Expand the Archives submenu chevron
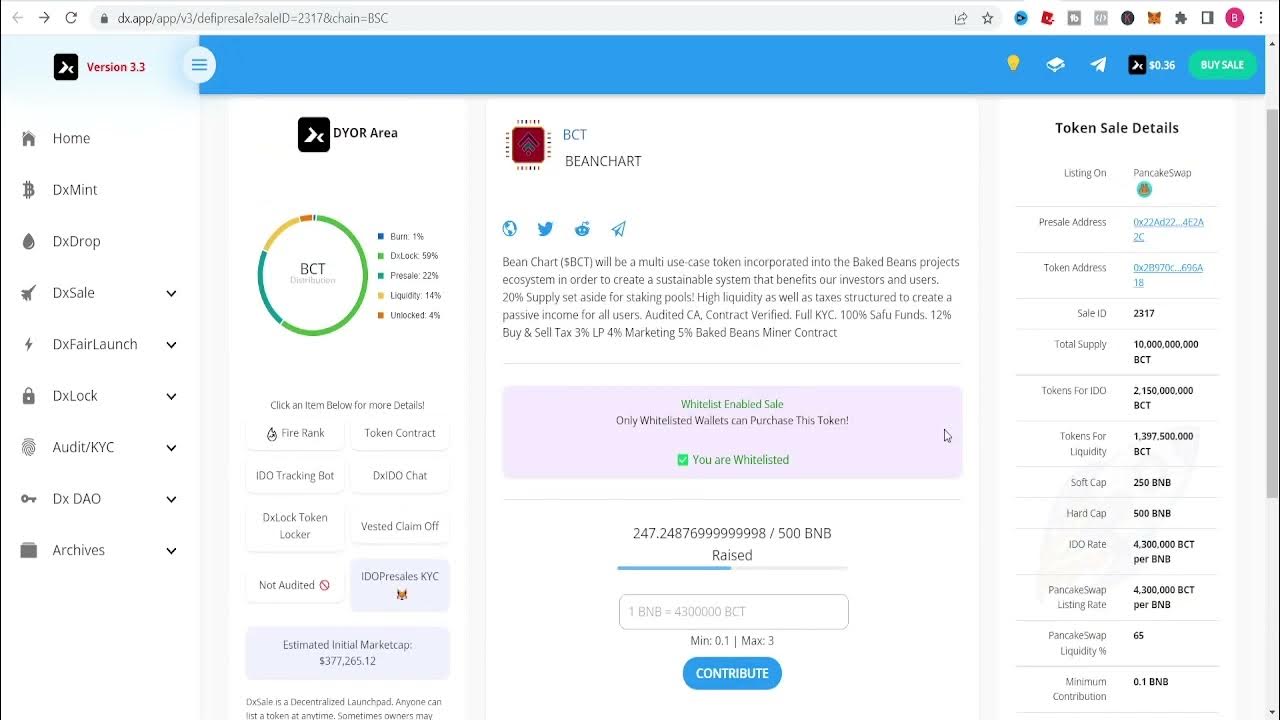Viewport: 1280px width, 720px height. (171, 551)
